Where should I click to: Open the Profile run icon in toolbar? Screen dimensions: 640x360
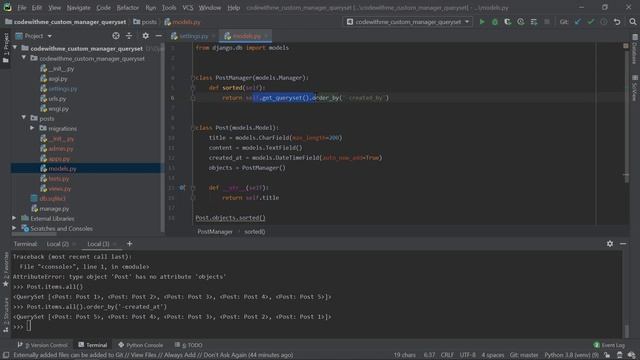520,22
